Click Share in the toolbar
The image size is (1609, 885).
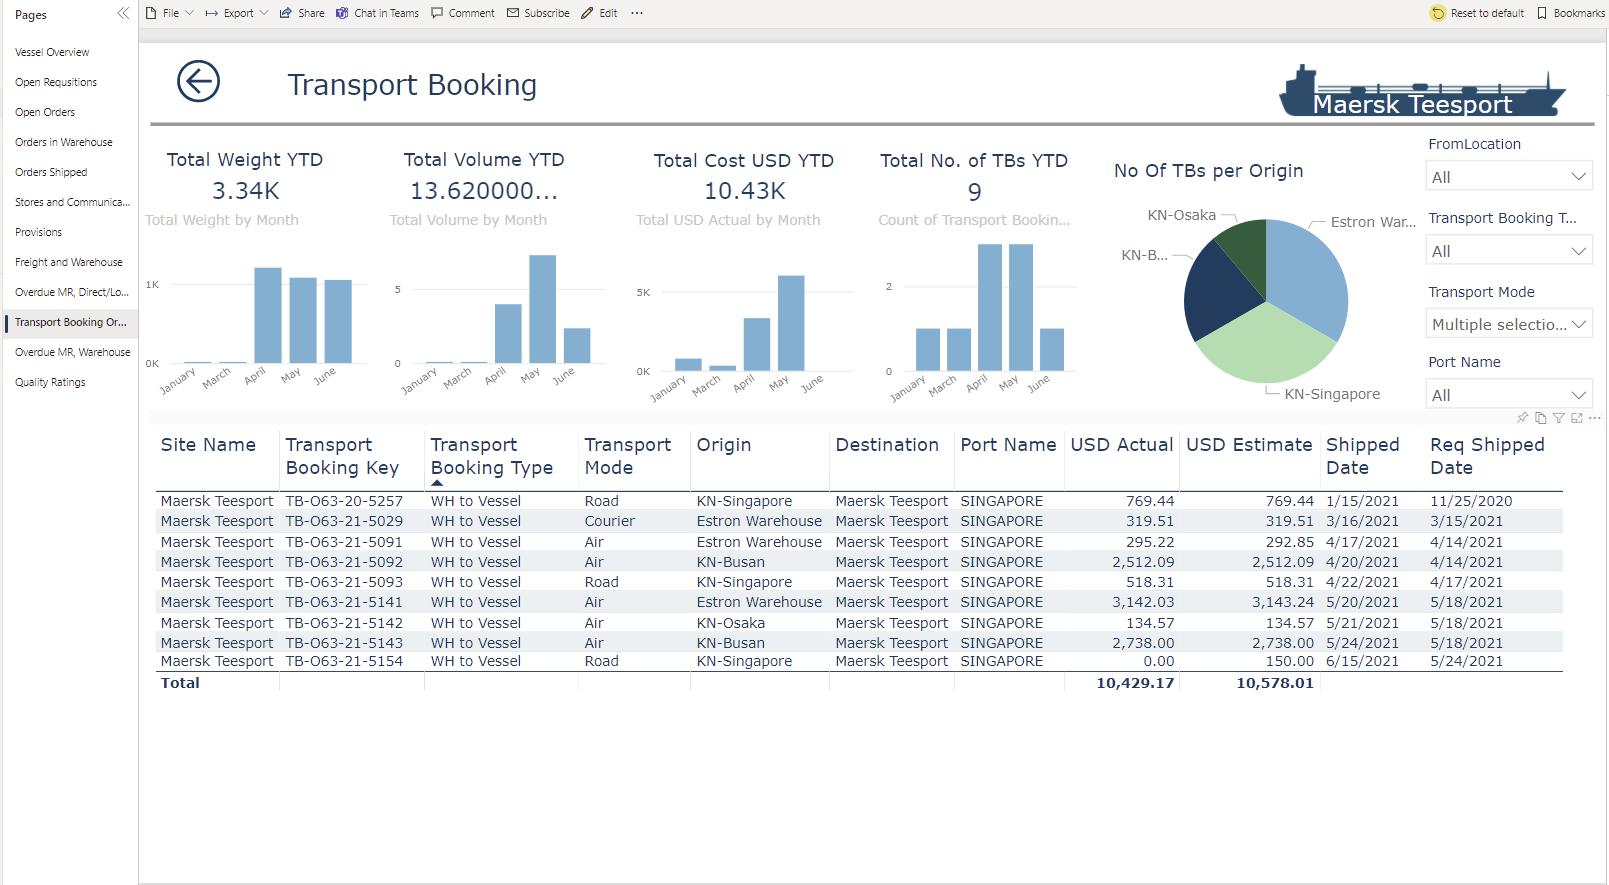[302, 13]
